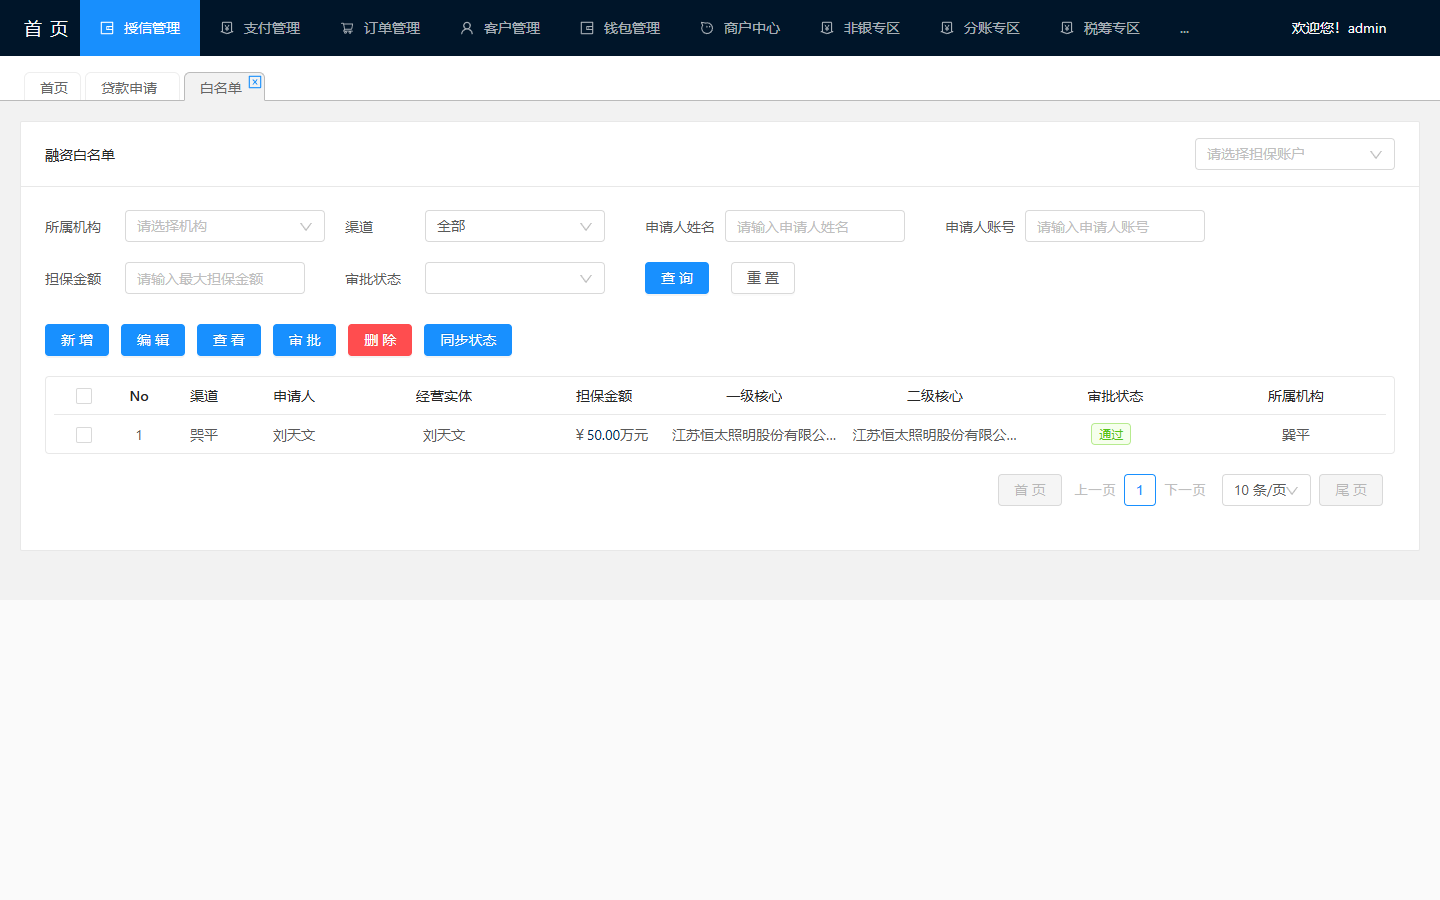
Task: Click the 通过 status tag
Action: (x=1111, y=434)
